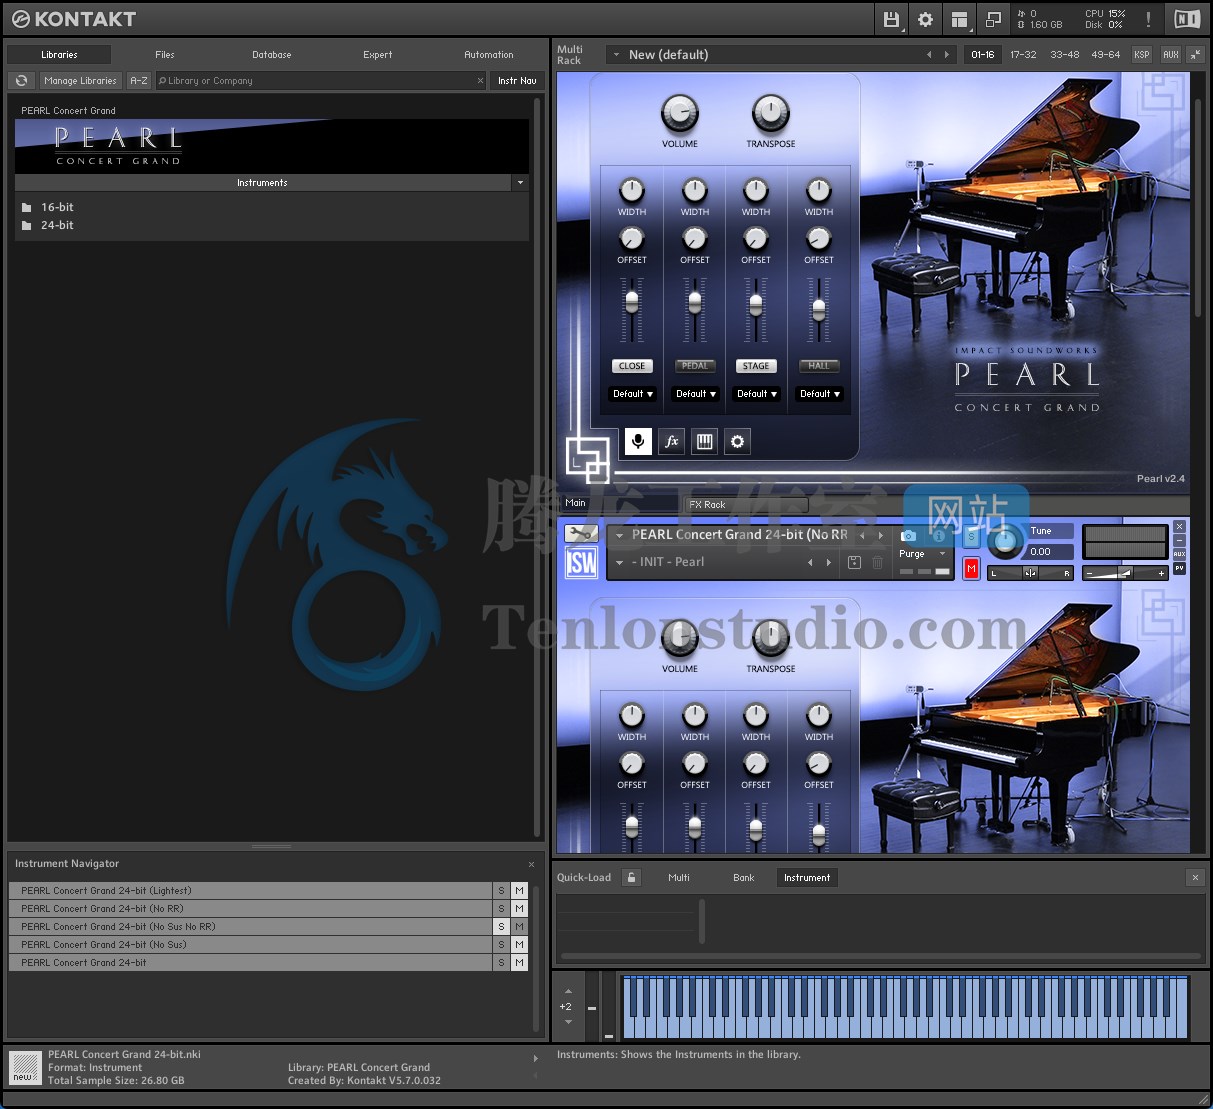Open PEDAL mic Default output dropdown
Image resolution: width=1213 pixels, height=1109 pixels.
[x=695, y=394]
